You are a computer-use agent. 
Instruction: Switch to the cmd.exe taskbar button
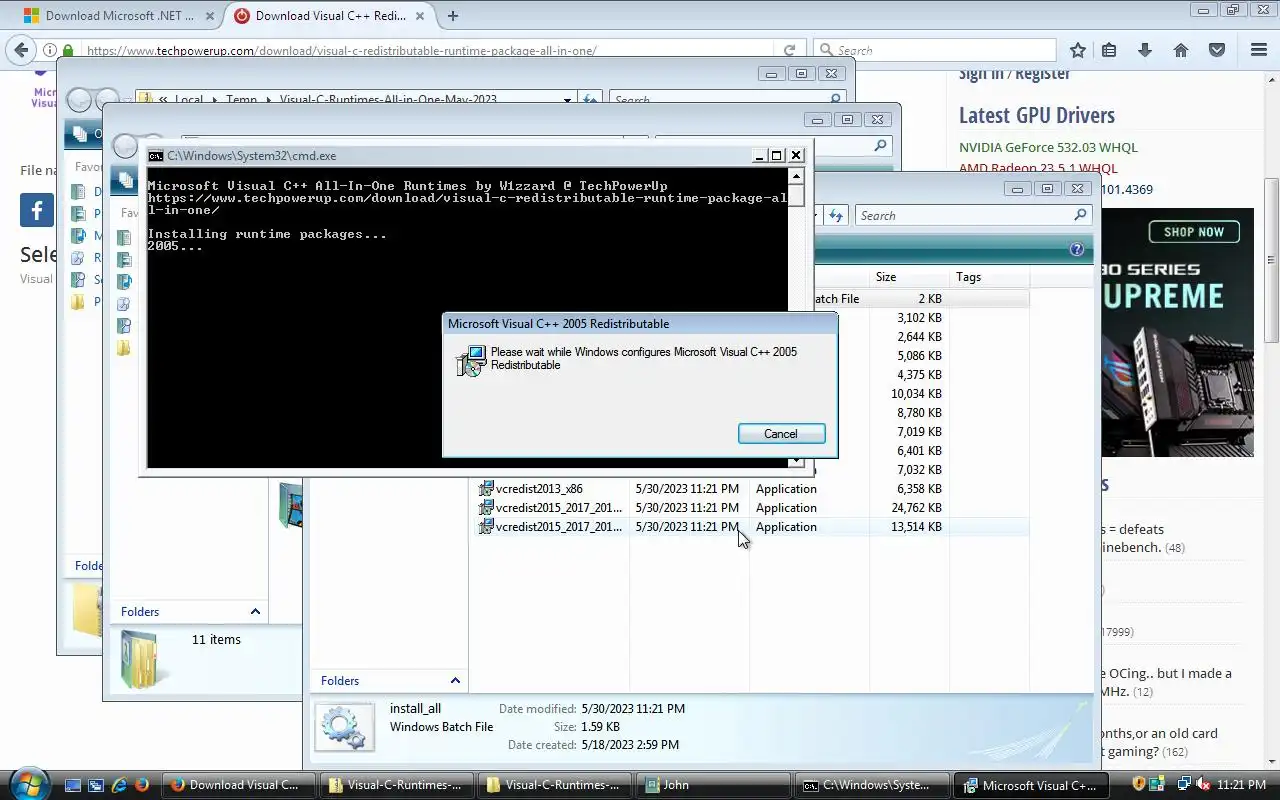[x=872, y=785]
